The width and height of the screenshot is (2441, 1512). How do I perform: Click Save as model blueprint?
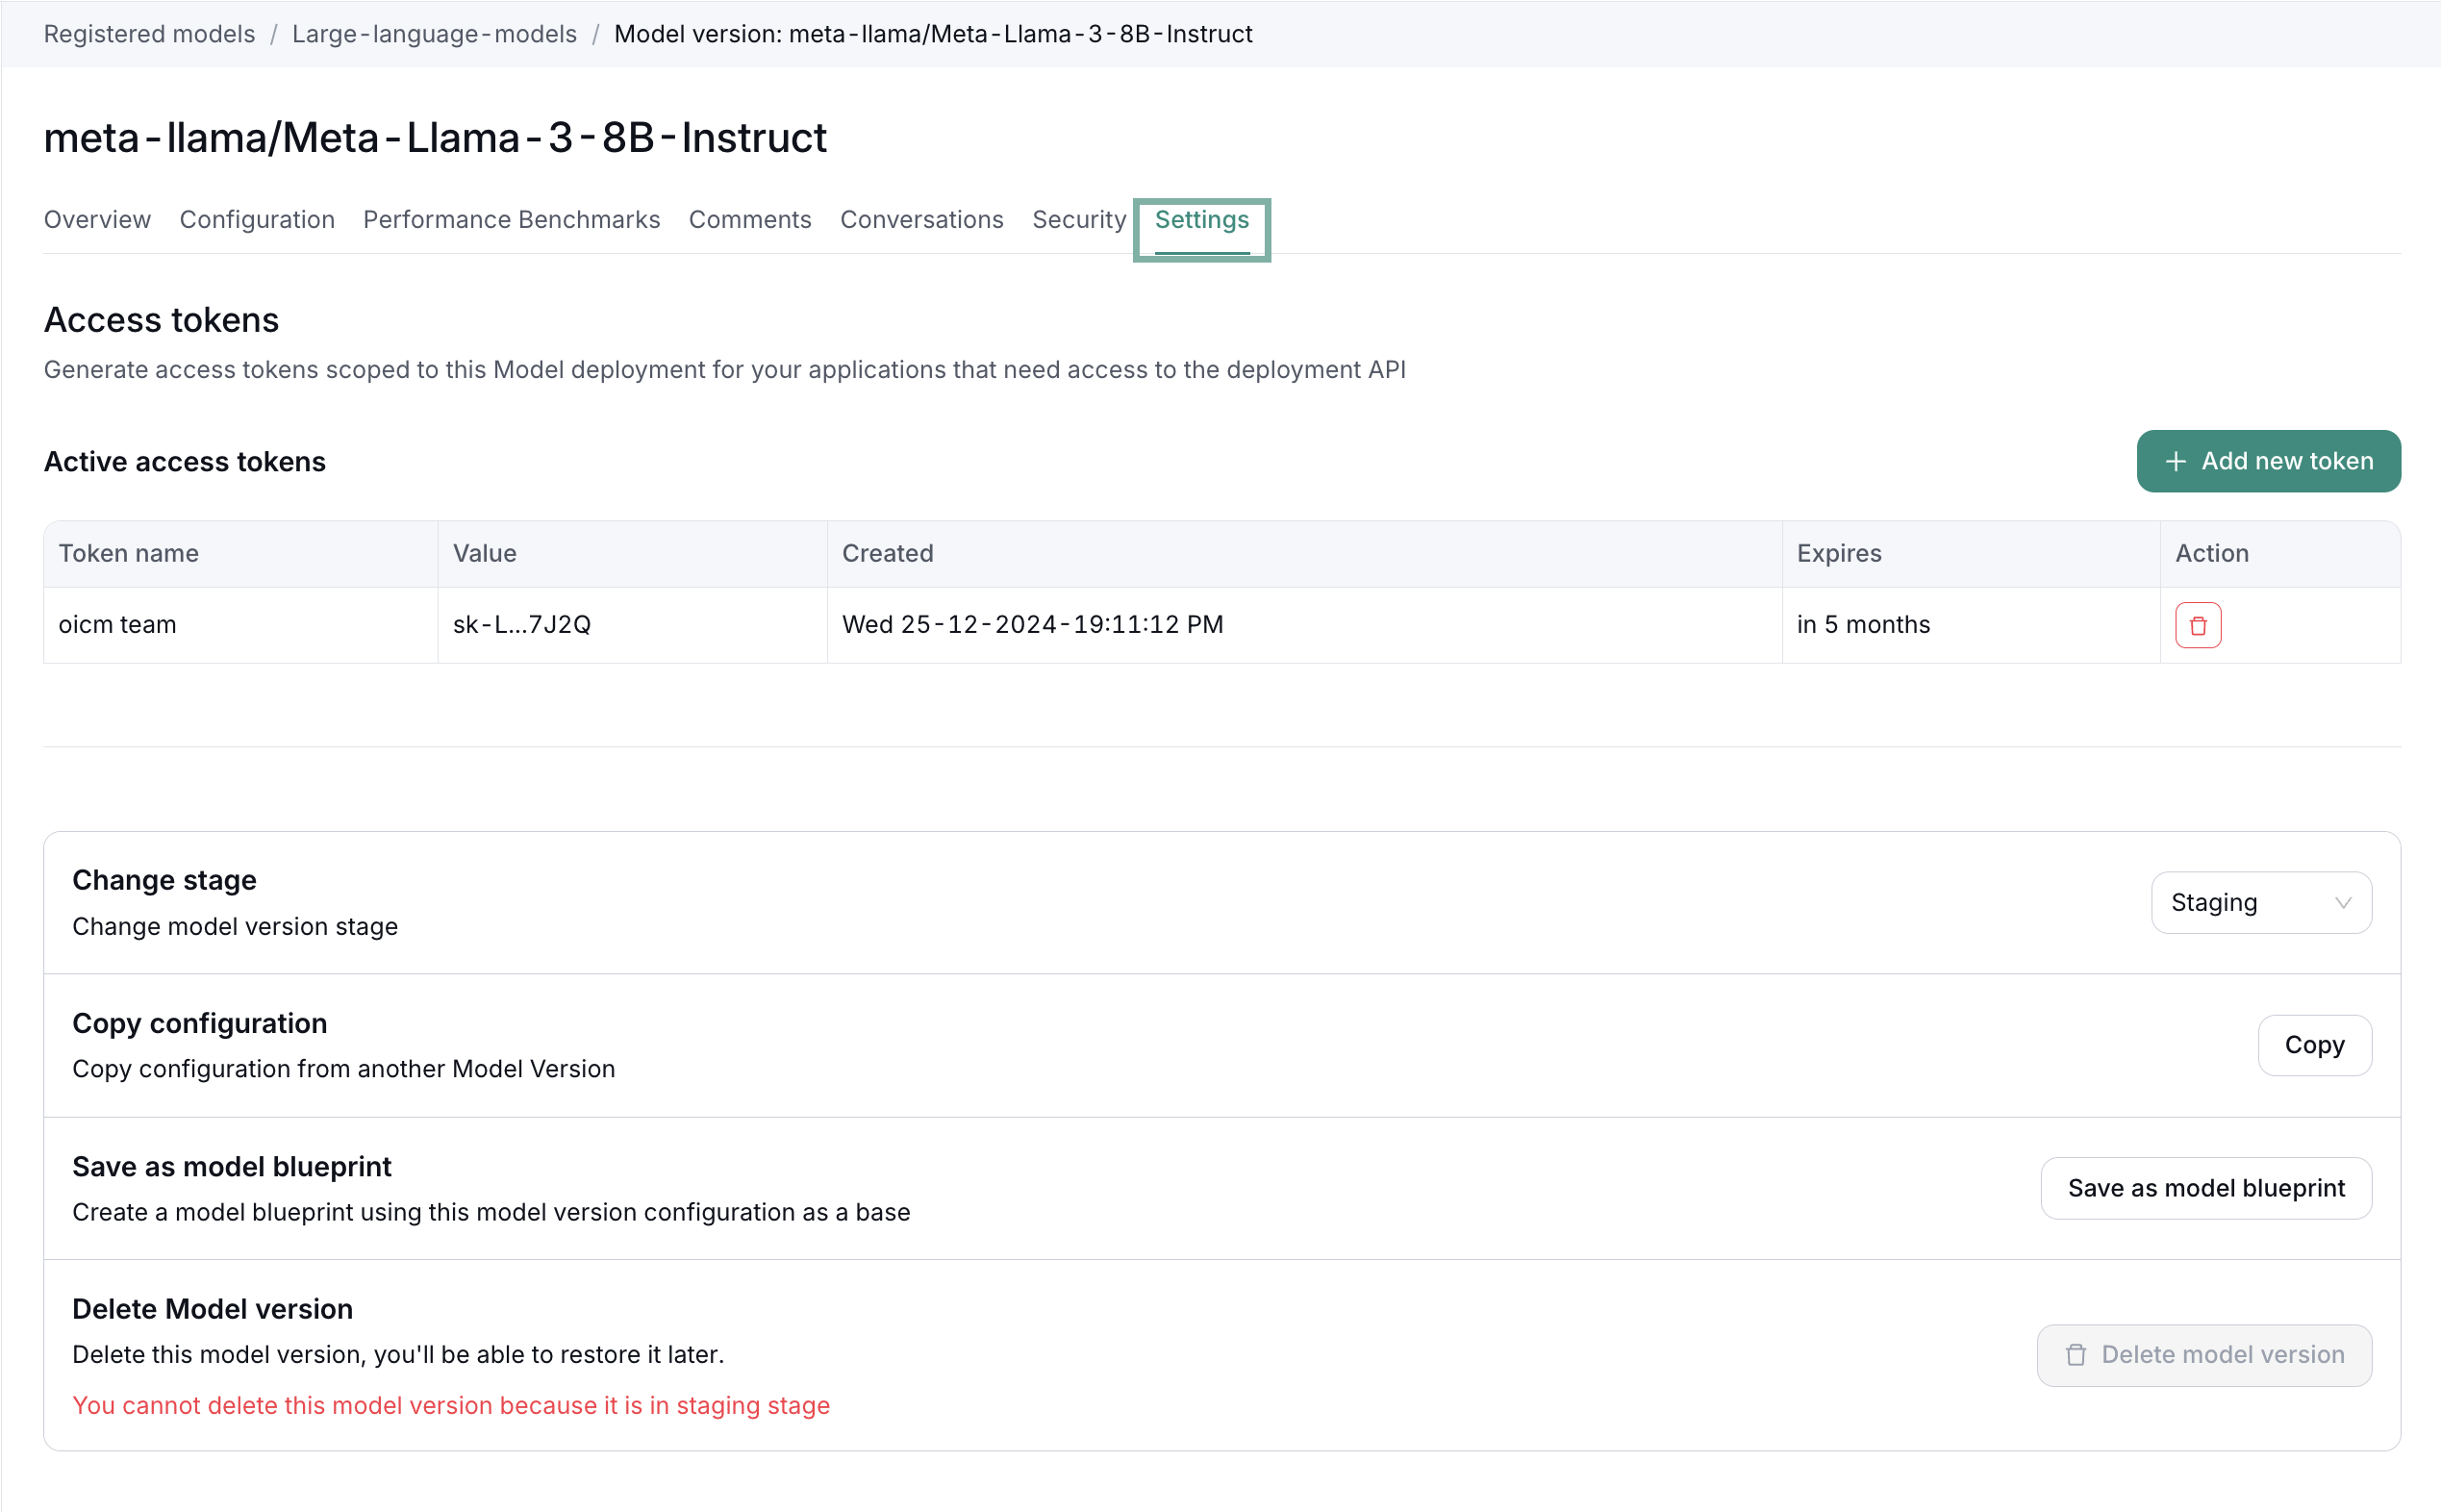(x=2206, y=1187)
